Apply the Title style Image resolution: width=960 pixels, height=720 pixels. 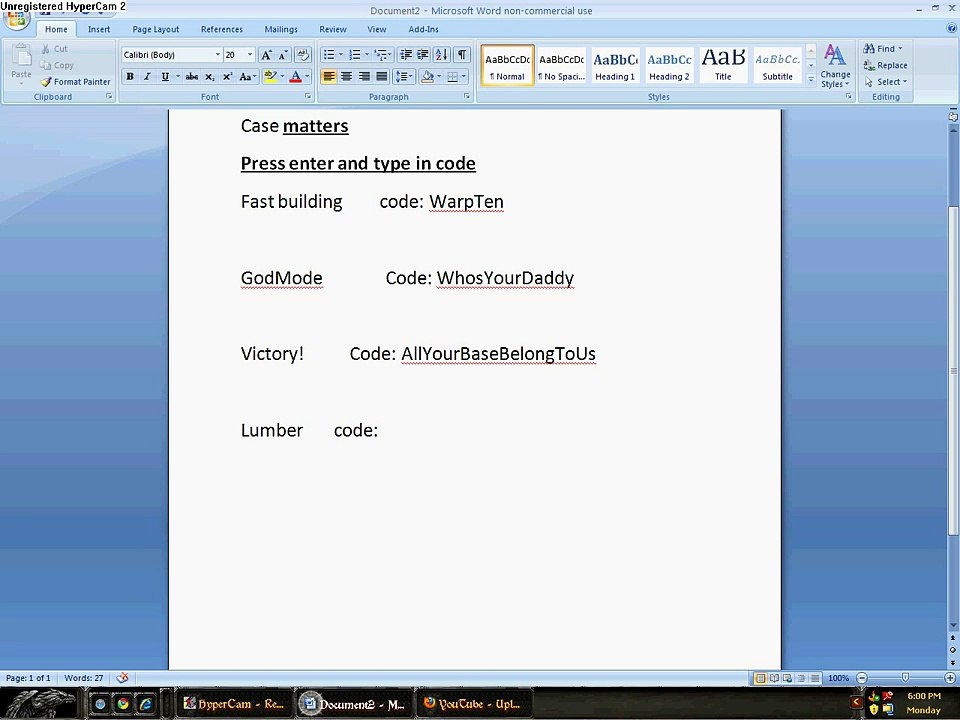pos(723,65)
